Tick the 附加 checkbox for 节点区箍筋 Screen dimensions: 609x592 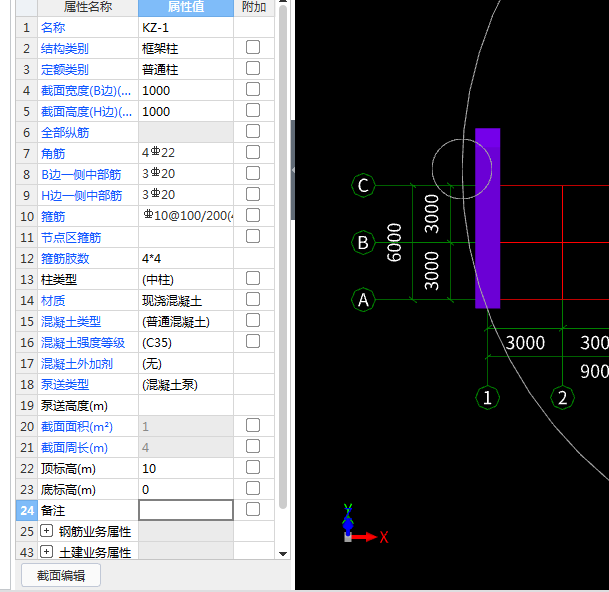[253, 236]
